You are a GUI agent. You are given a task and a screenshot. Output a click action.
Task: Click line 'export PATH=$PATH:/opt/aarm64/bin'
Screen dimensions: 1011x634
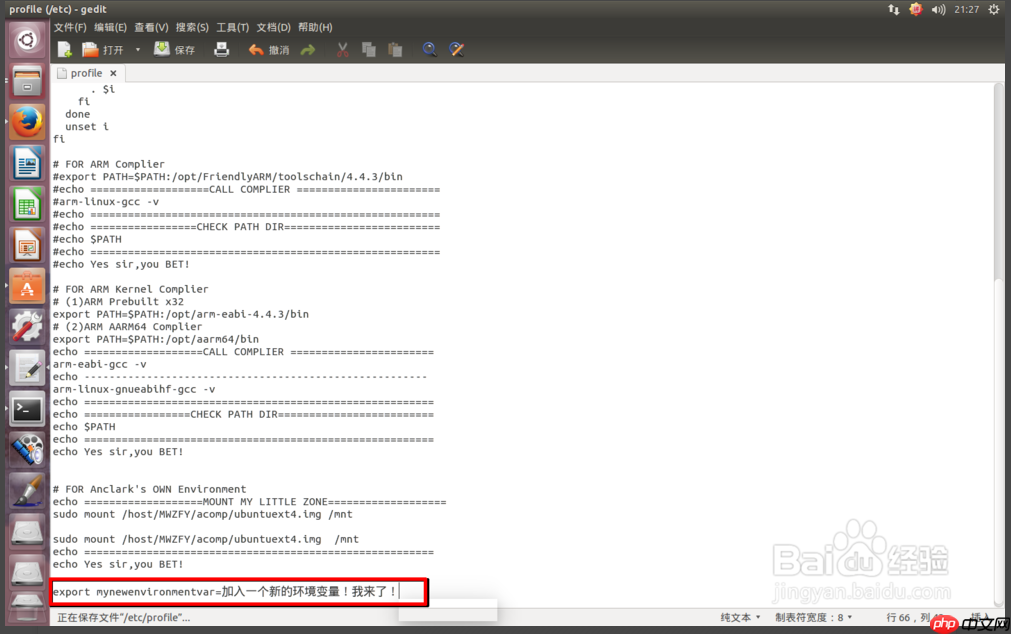(x=156, y=339)
